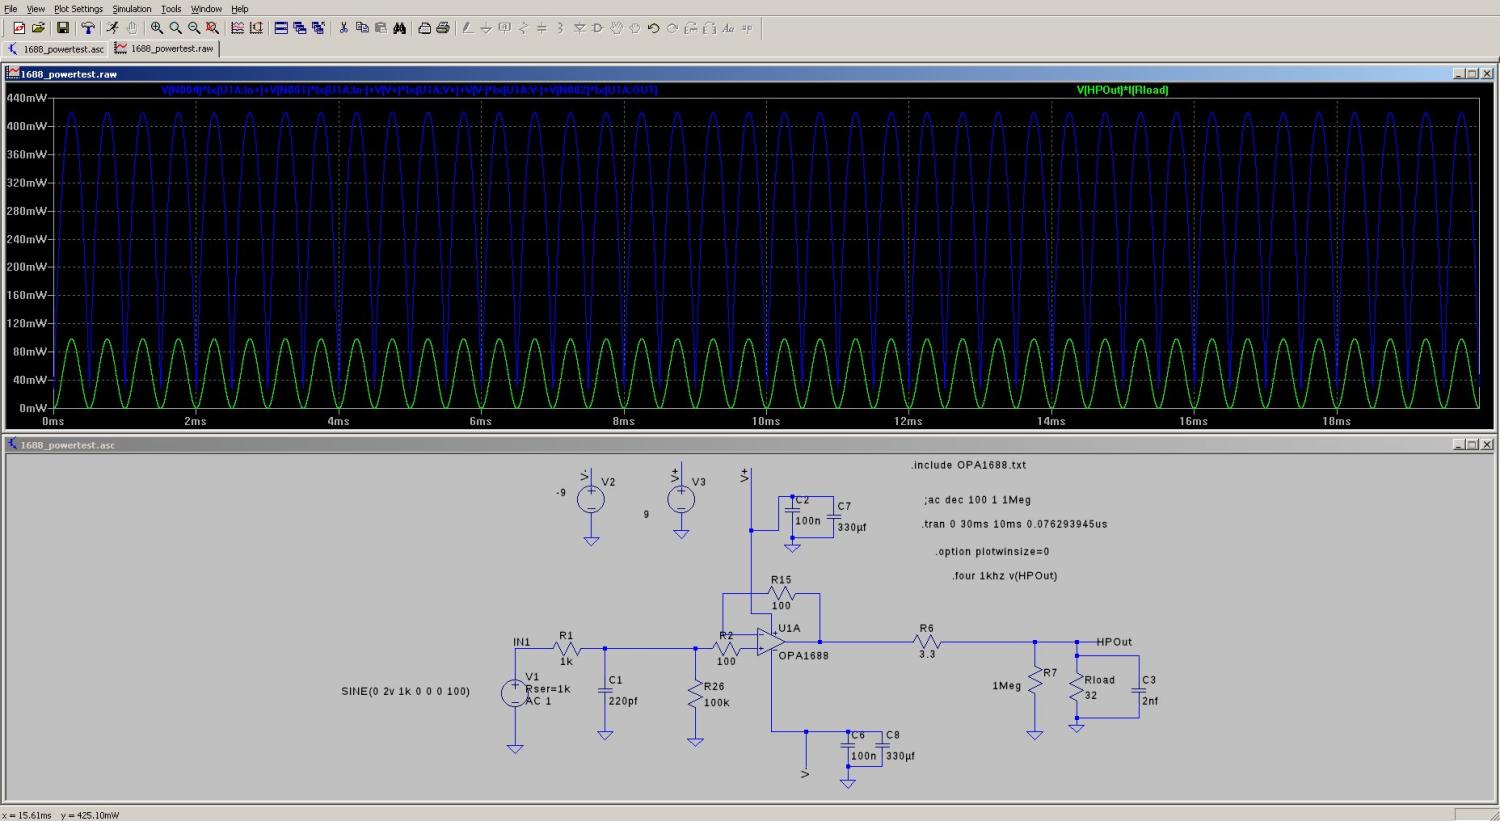
Task: Click the .include OPA1688.txt directive
Action: coord(968,465)
